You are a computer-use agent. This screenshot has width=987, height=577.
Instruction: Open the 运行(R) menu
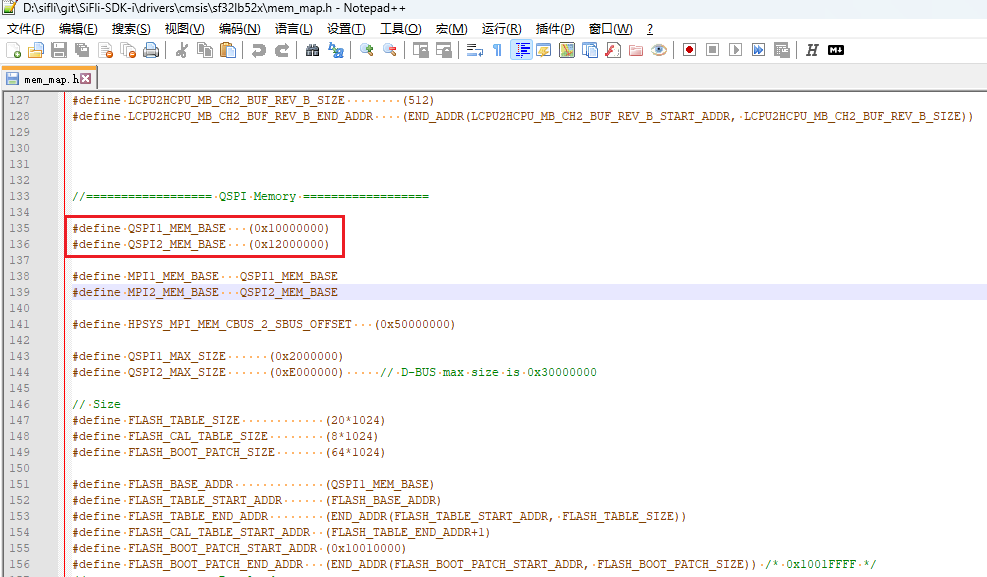pos(502,29)
